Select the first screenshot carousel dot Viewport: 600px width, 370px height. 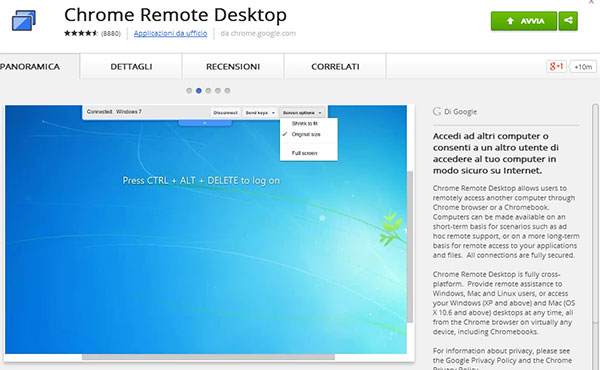(189, 91)
